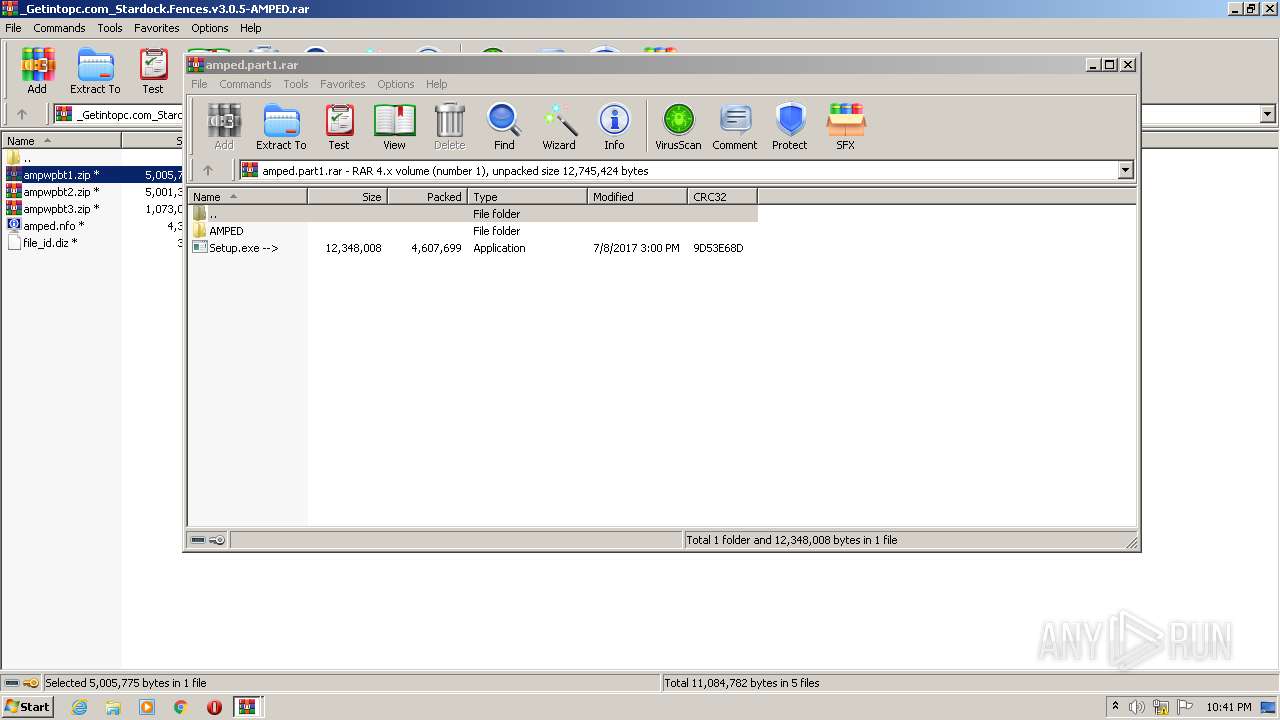Viewport: 1280px width, 720px height.
Task: Click the taskbar clock showing 10:41 PM
Action: [1228, 707]
